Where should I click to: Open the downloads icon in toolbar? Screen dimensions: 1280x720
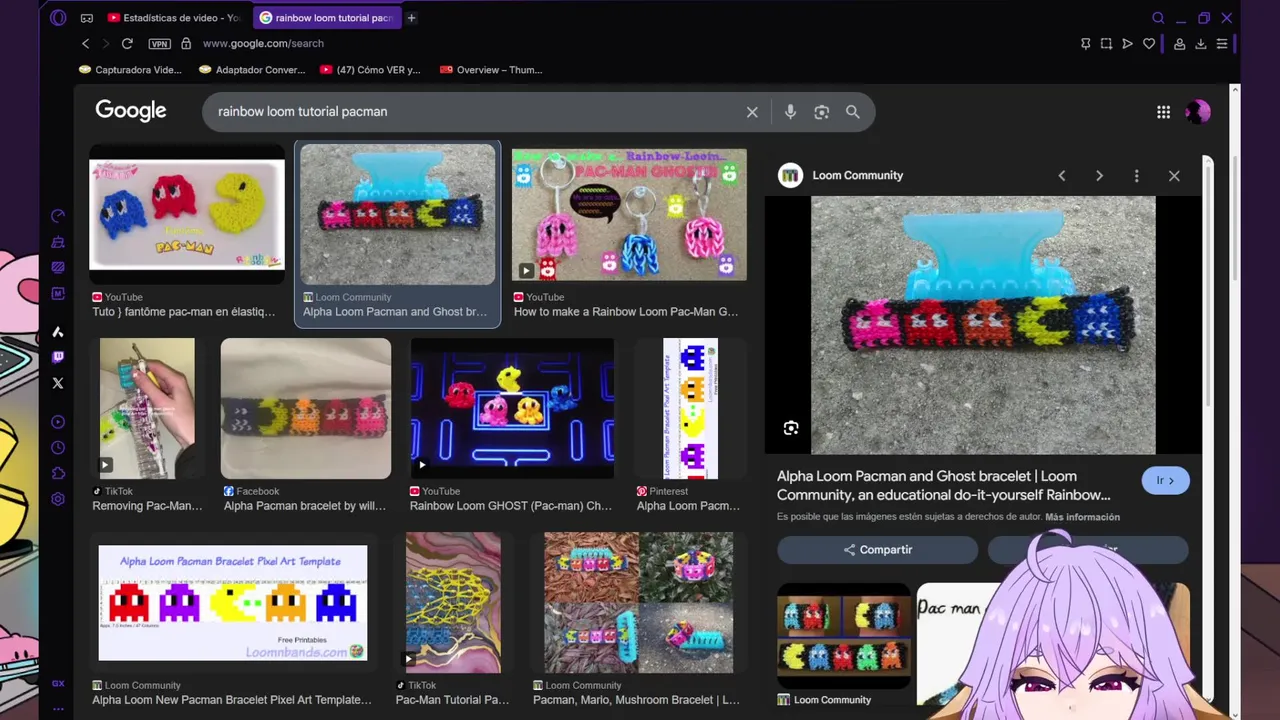coord(1201,43)
